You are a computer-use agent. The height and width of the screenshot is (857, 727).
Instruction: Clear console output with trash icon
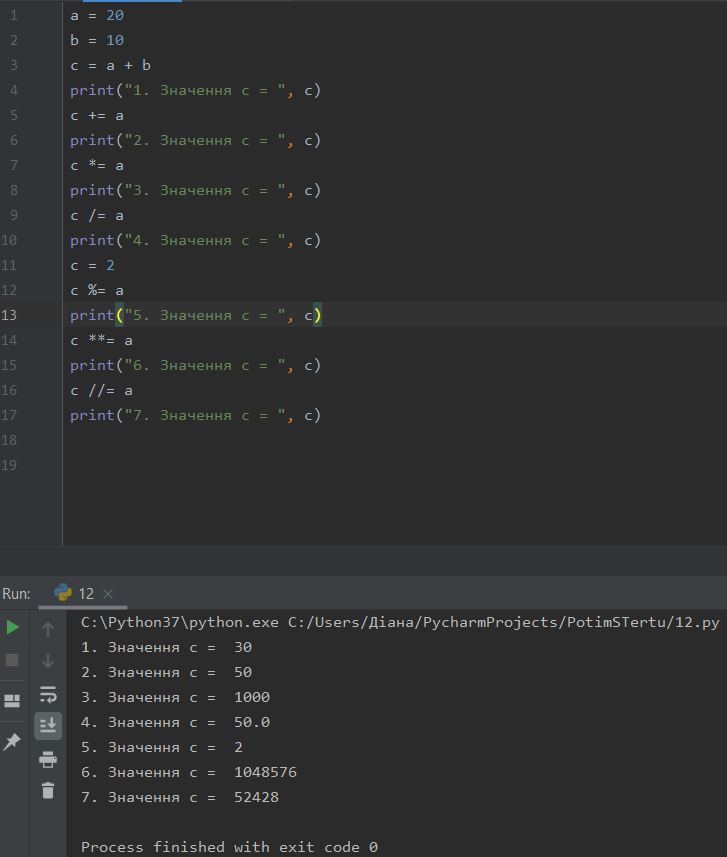click(48, 790)
